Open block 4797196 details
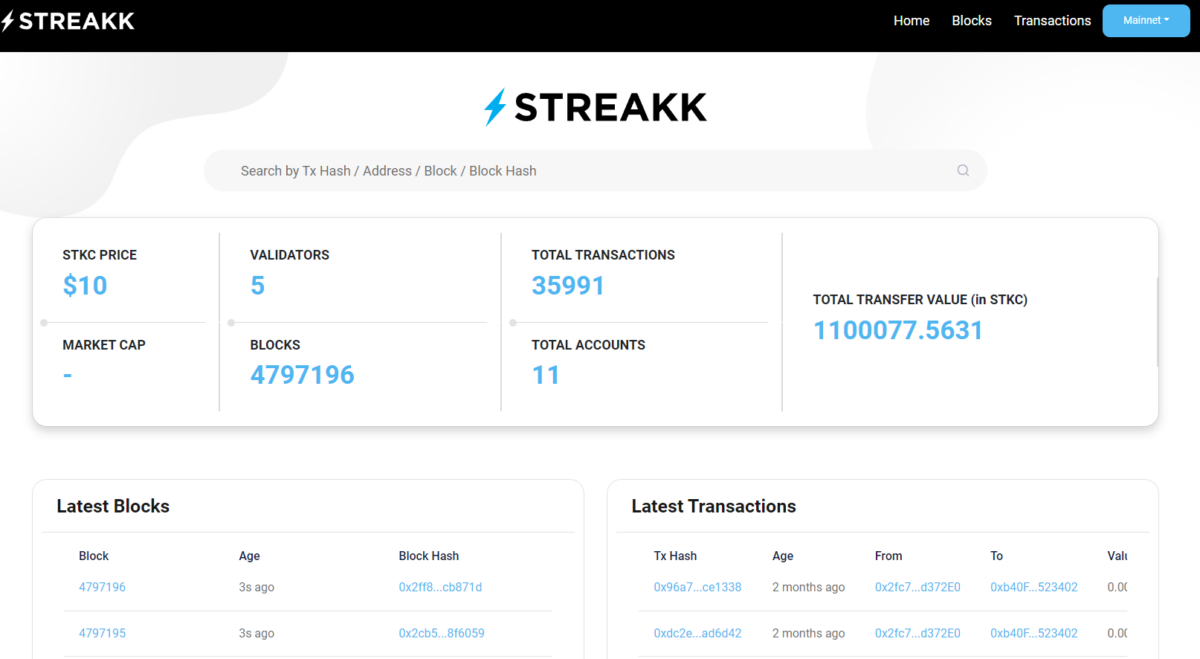This screenshot has width=1200, height=659. tap(102, 587)
